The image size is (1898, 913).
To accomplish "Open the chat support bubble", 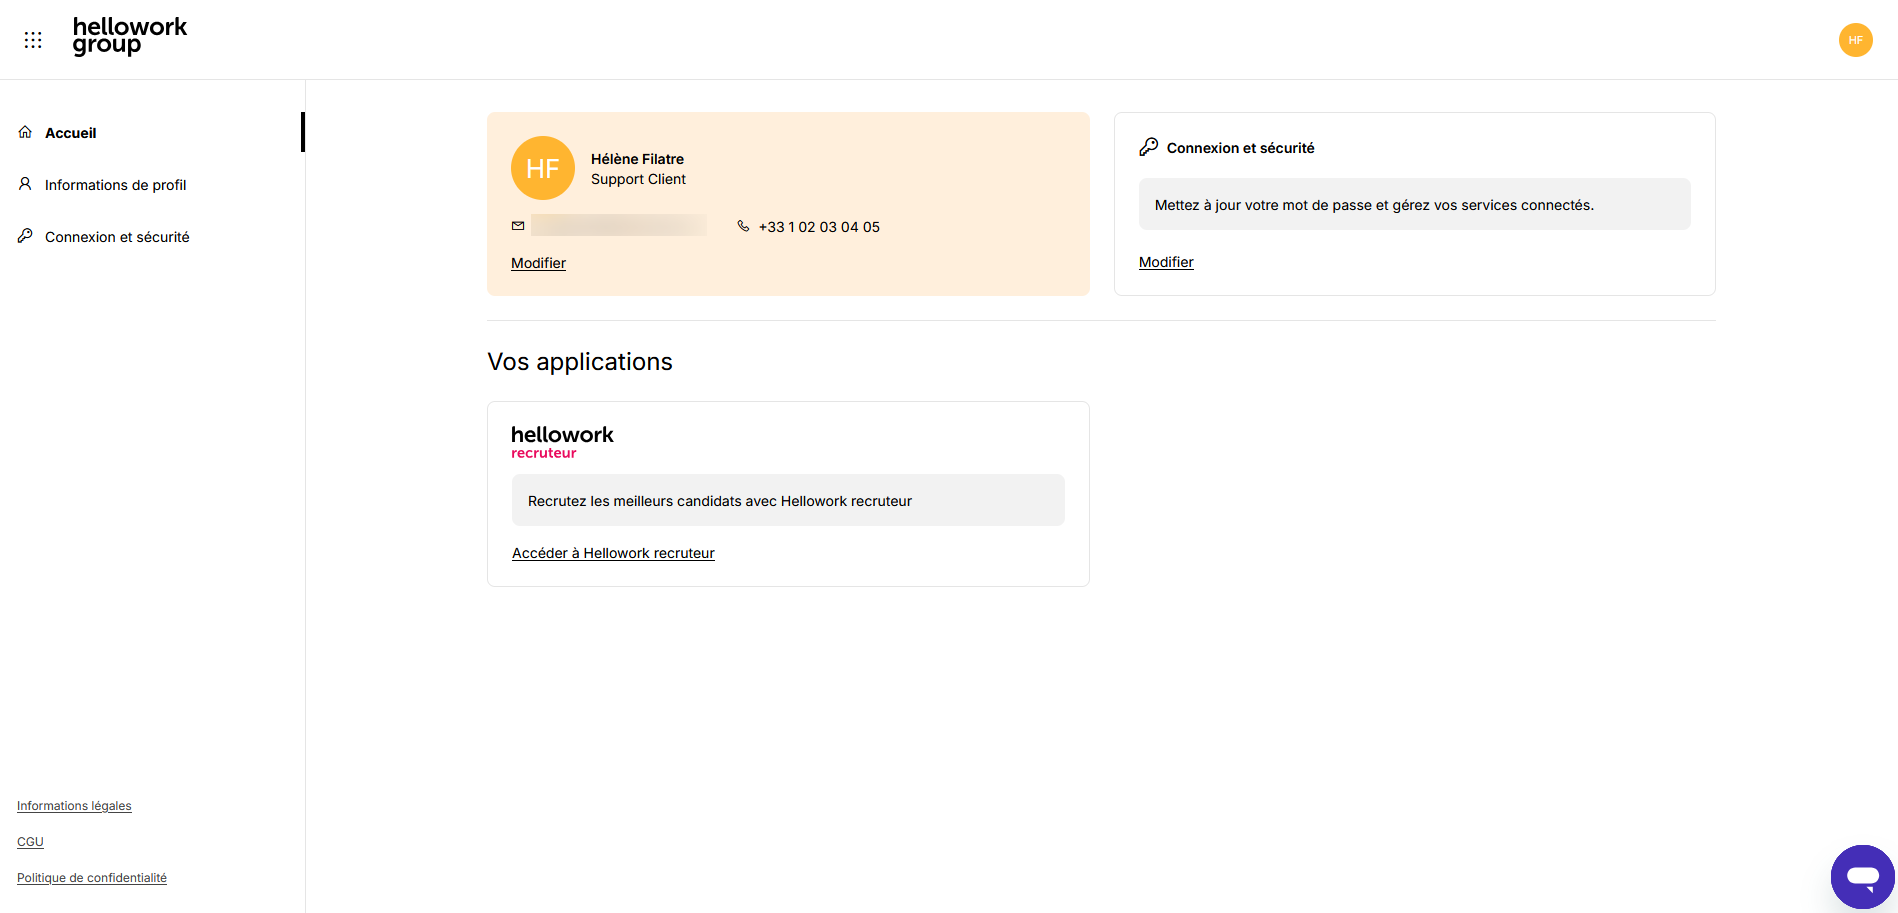I will (1862, 877).
